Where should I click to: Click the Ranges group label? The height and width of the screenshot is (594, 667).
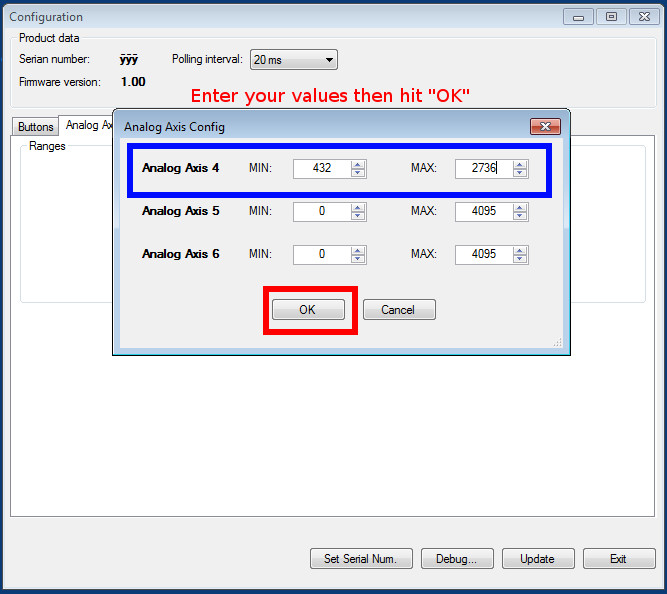(x=47, y=146)
